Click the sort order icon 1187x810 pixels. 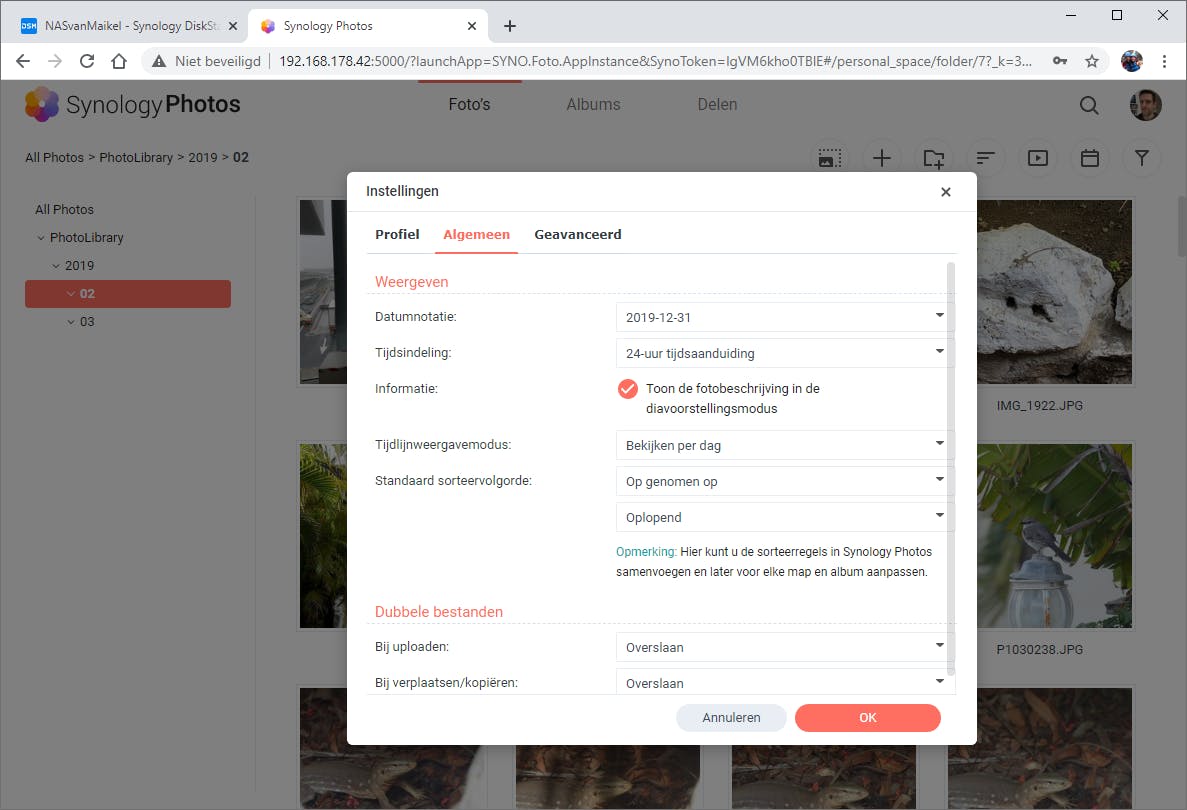pos(985,158)
